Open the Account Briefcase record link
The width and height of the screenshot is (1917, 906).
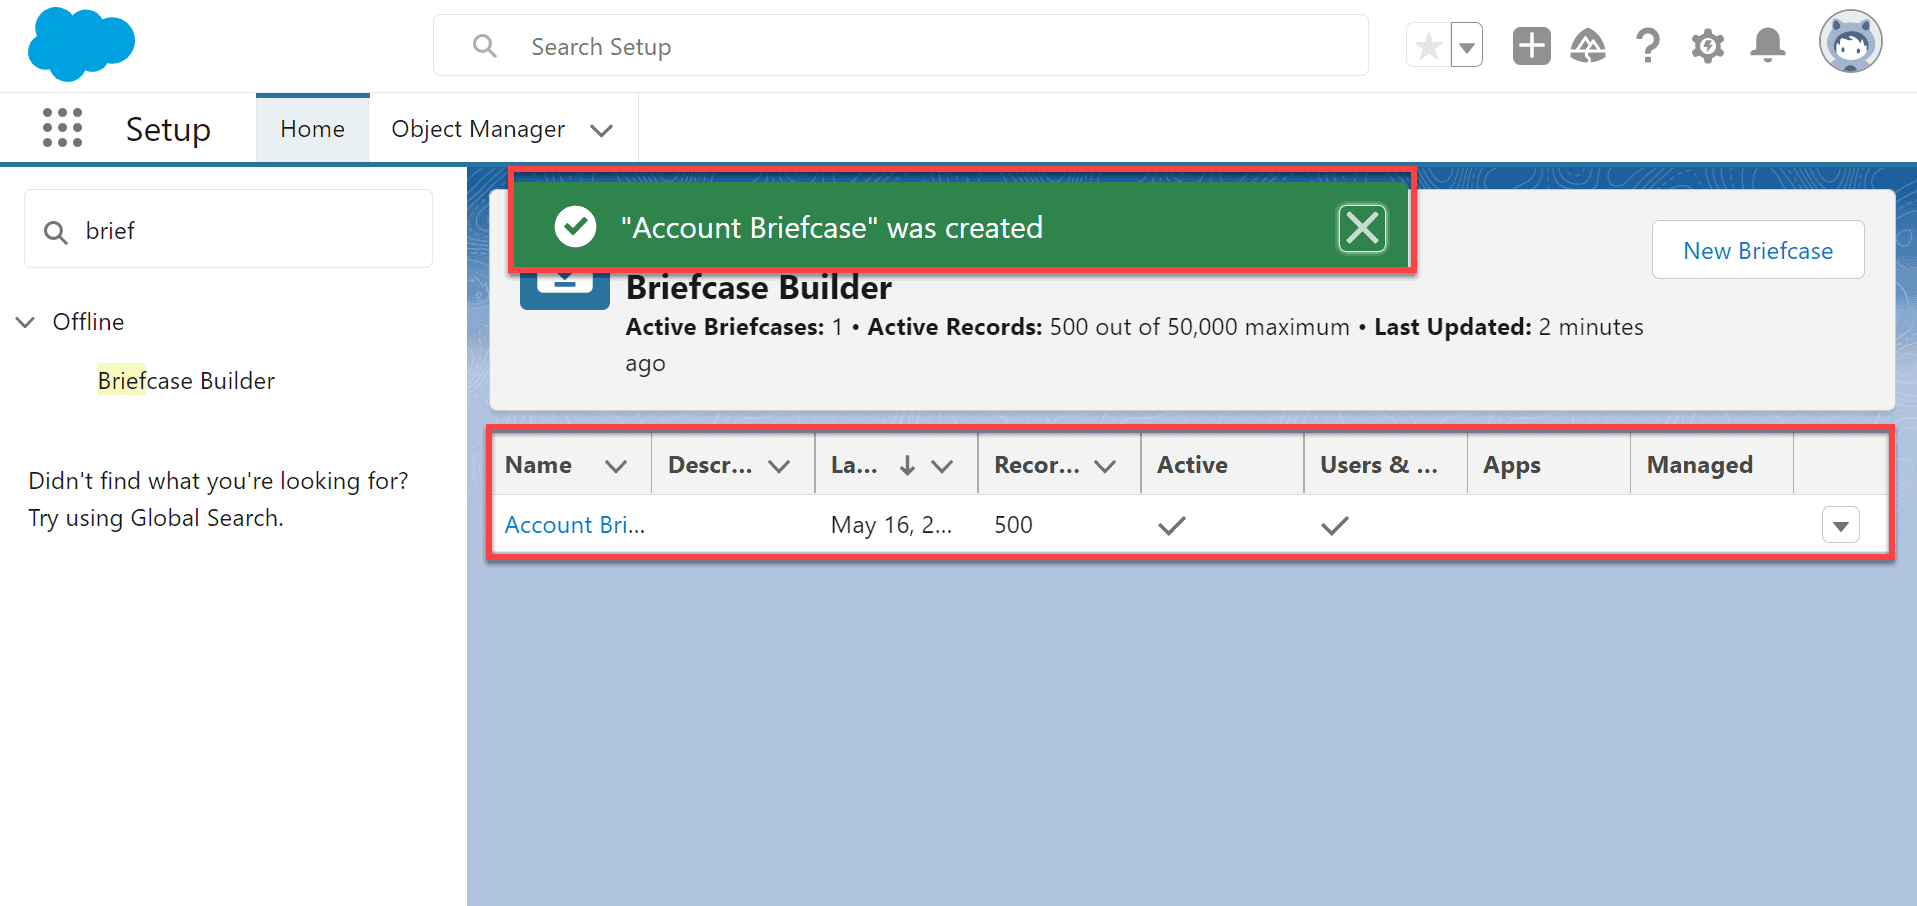pyautogui.click(x=574, y=524)
